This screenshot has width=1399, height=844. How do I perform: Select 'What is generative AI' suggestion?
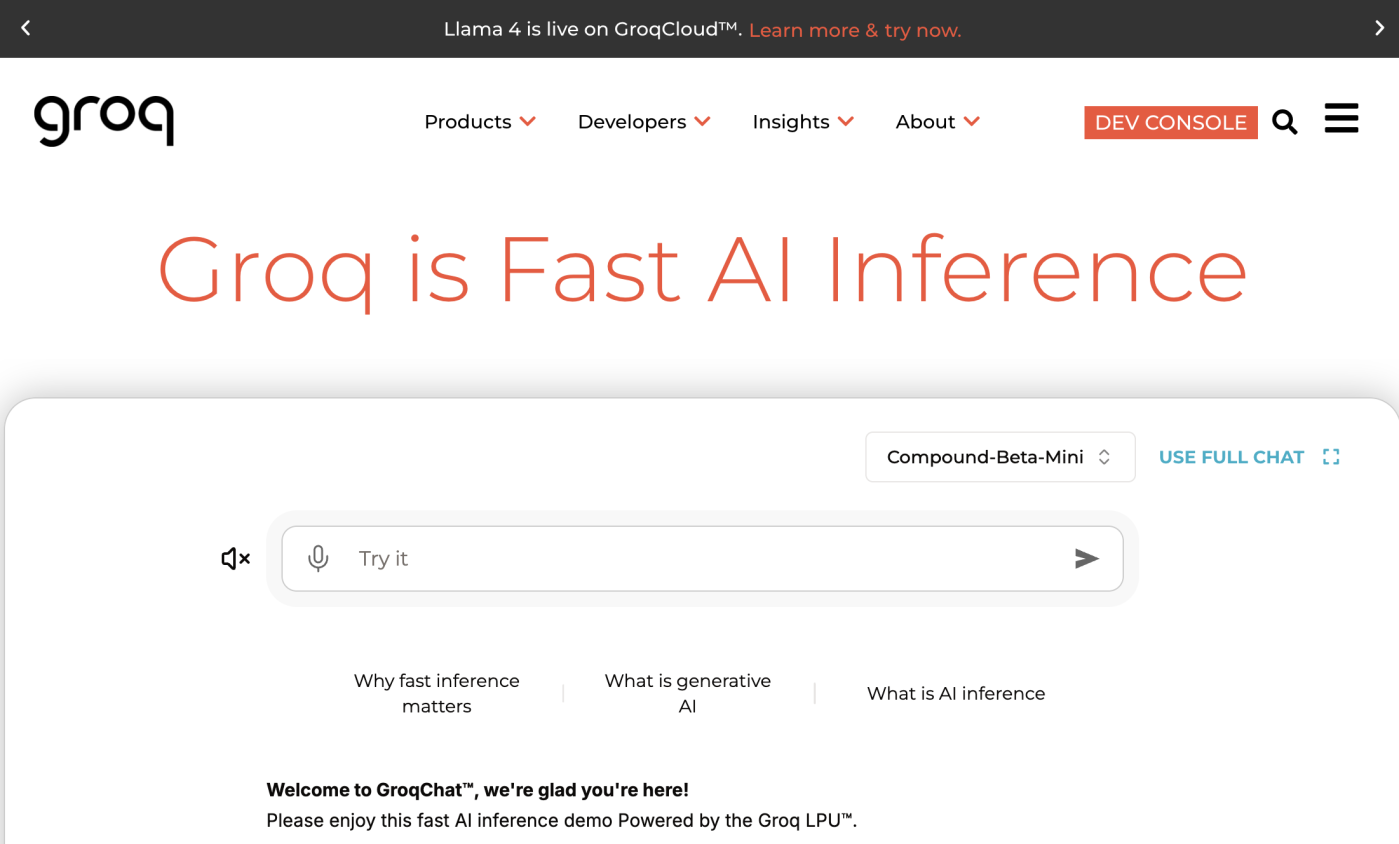click(x=688, y=693)
